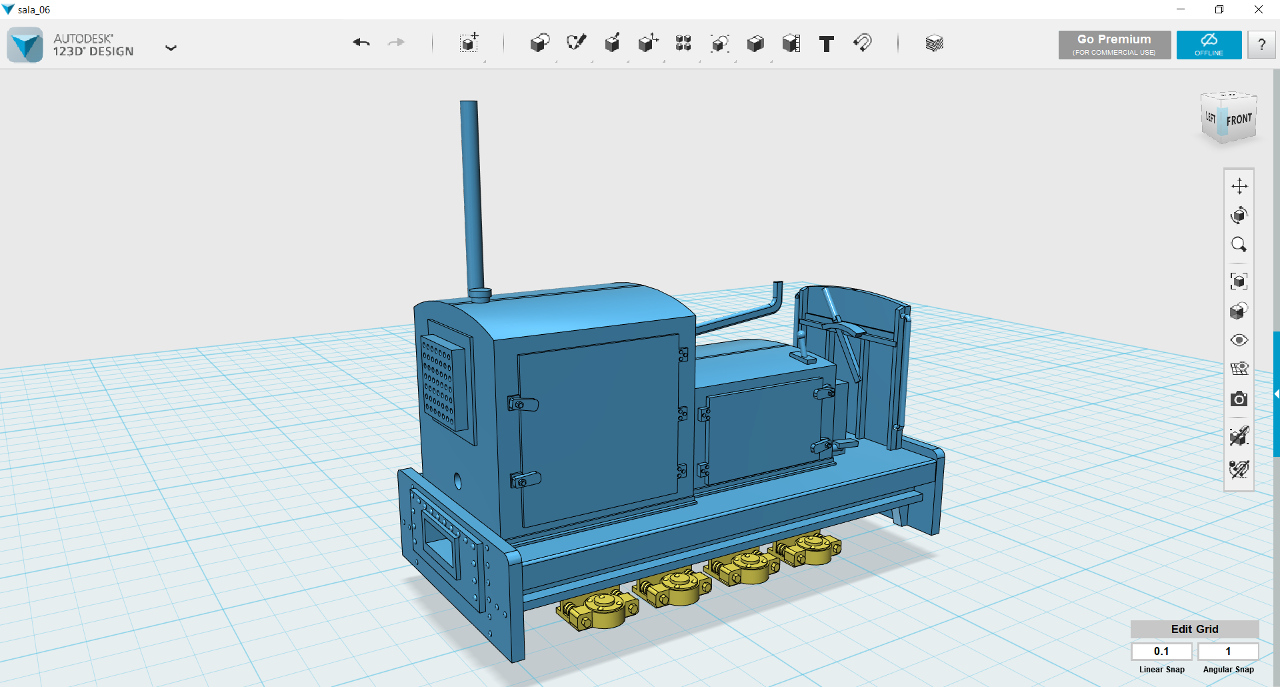Click the Go Premium button
Image resolution: width=1280 pixels, height=687 pixels.
point(1114,45)
